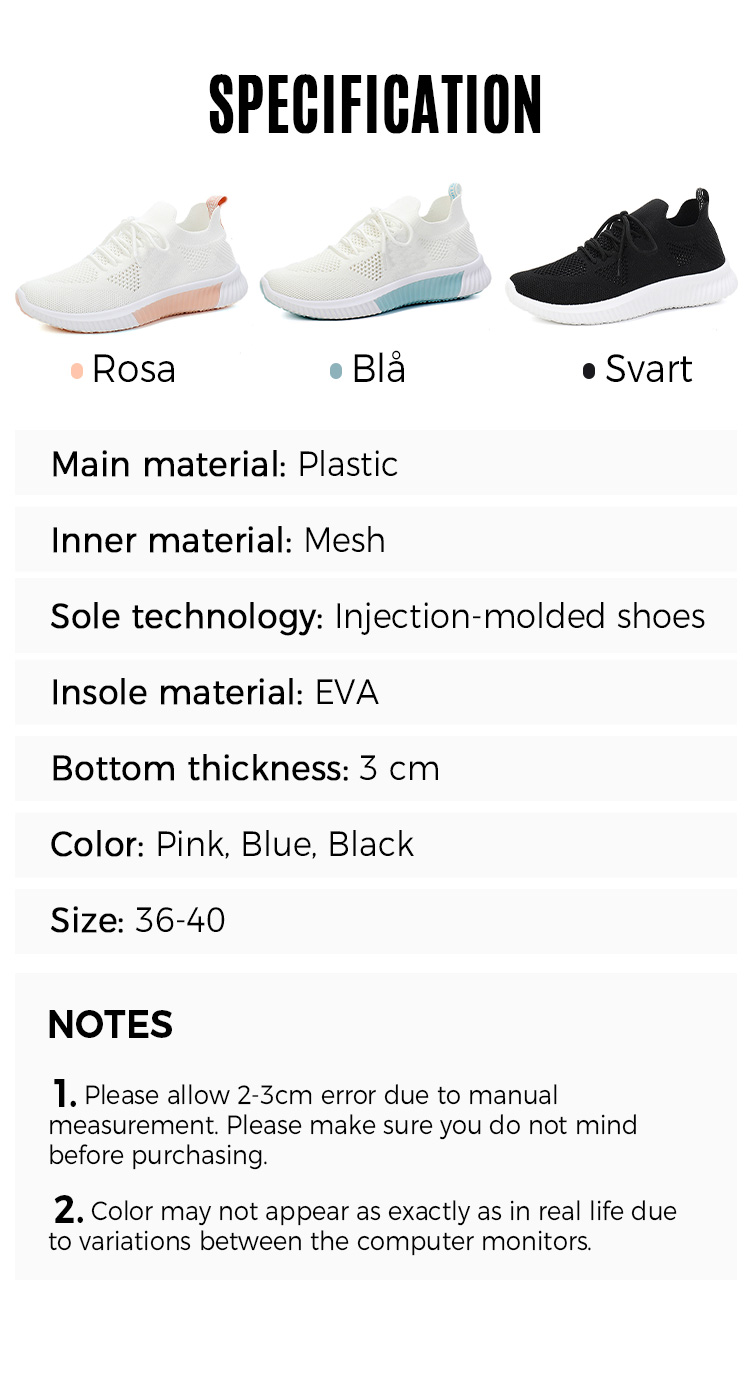Click the blue-soled Blå sneaker image

pyautogui.click(x=375, y=253)
